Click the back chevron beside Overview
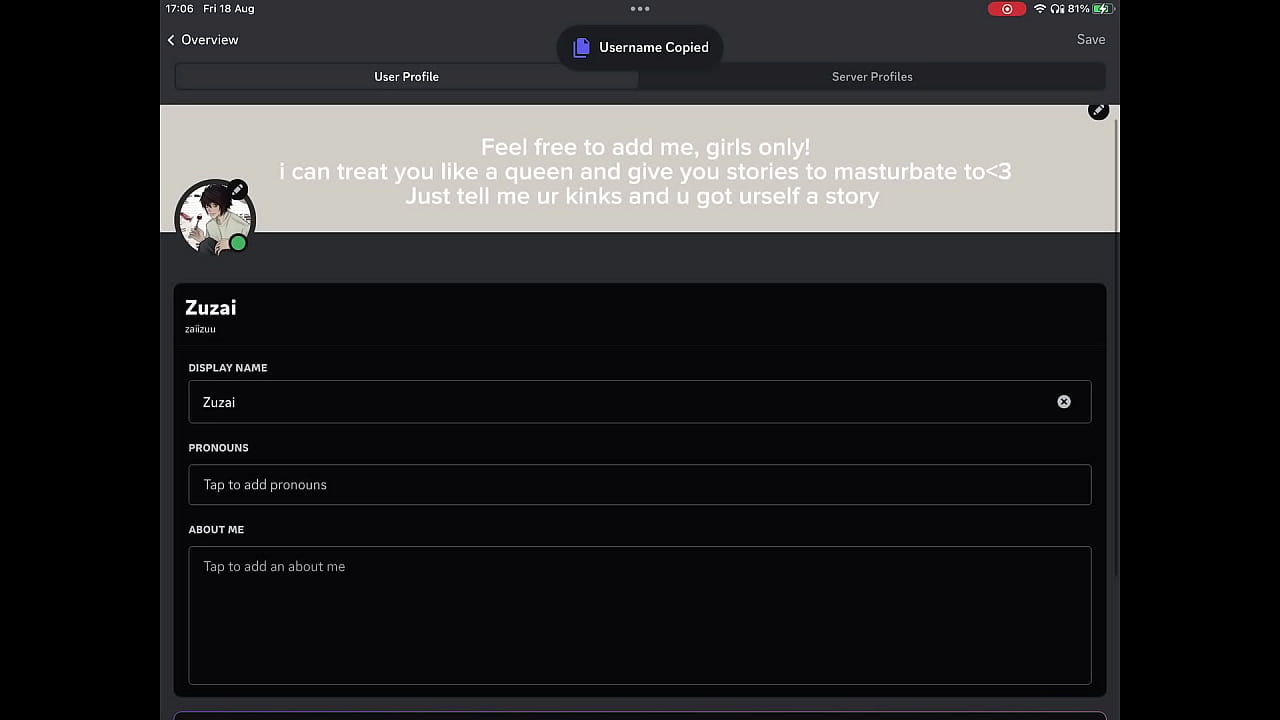 click(171, 40)
